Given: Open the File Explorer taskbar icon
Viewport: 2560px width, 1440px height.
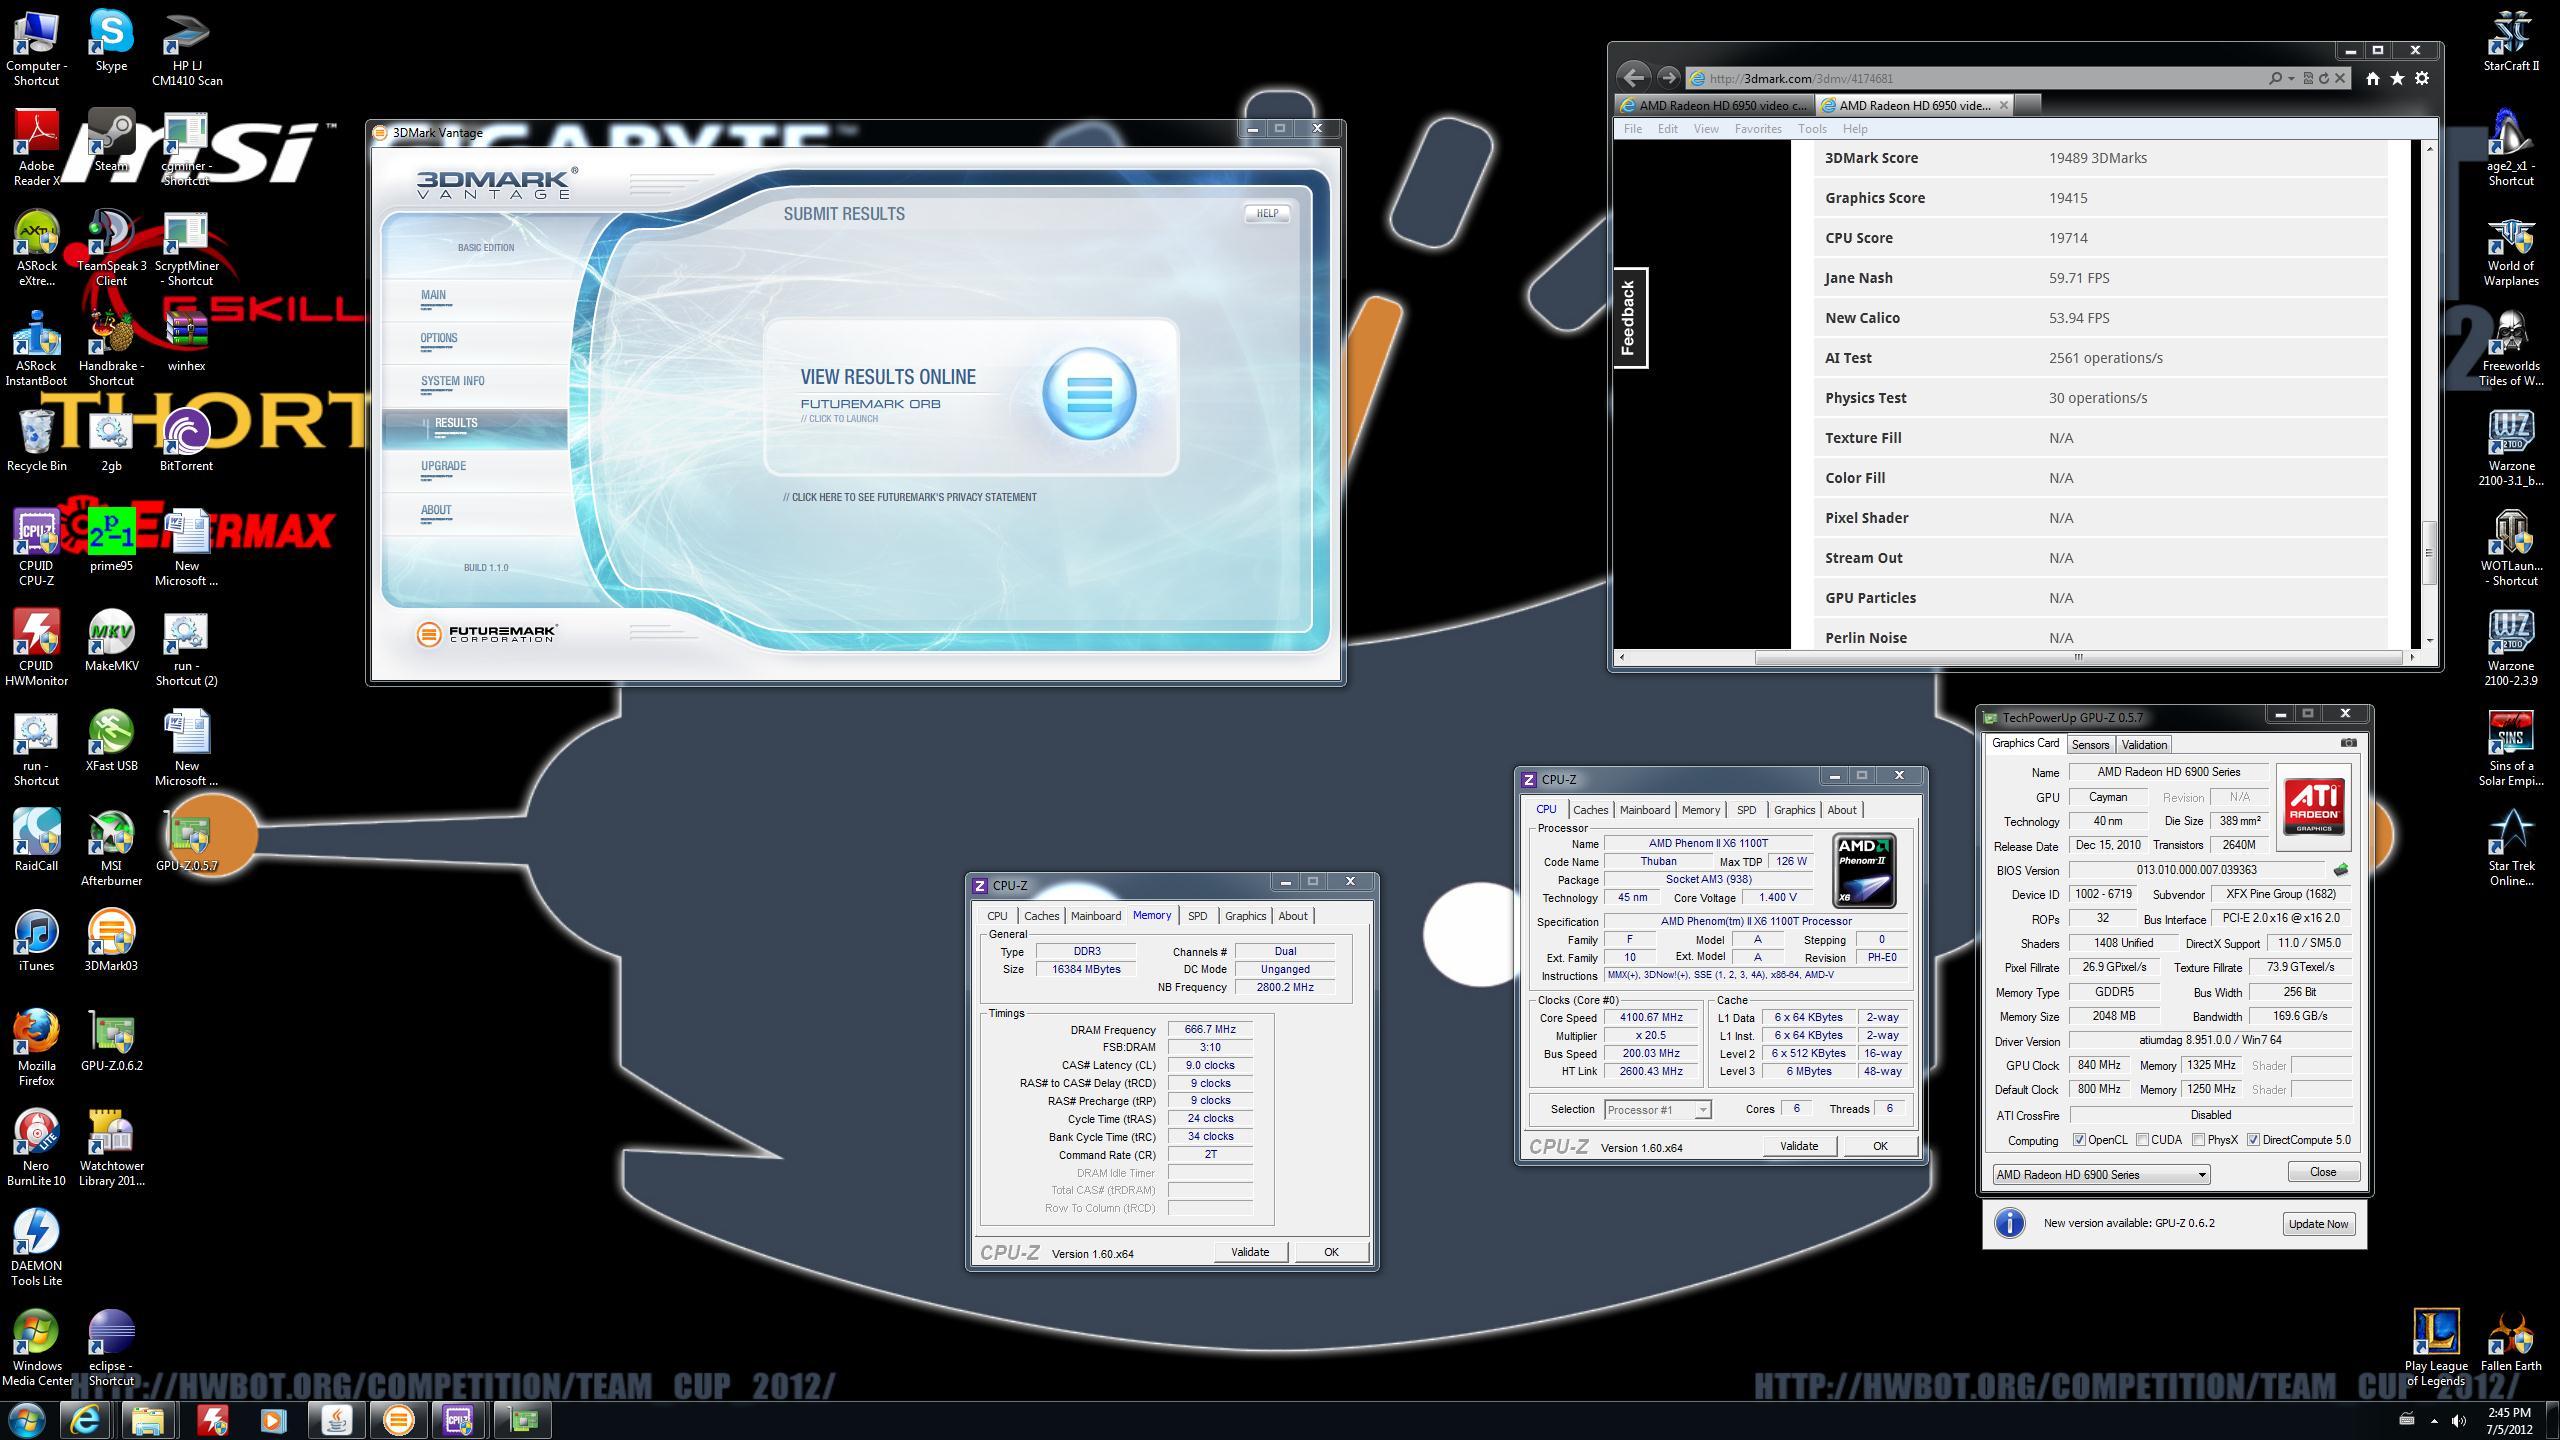Looking at the screenshot, I should 149,1420.
